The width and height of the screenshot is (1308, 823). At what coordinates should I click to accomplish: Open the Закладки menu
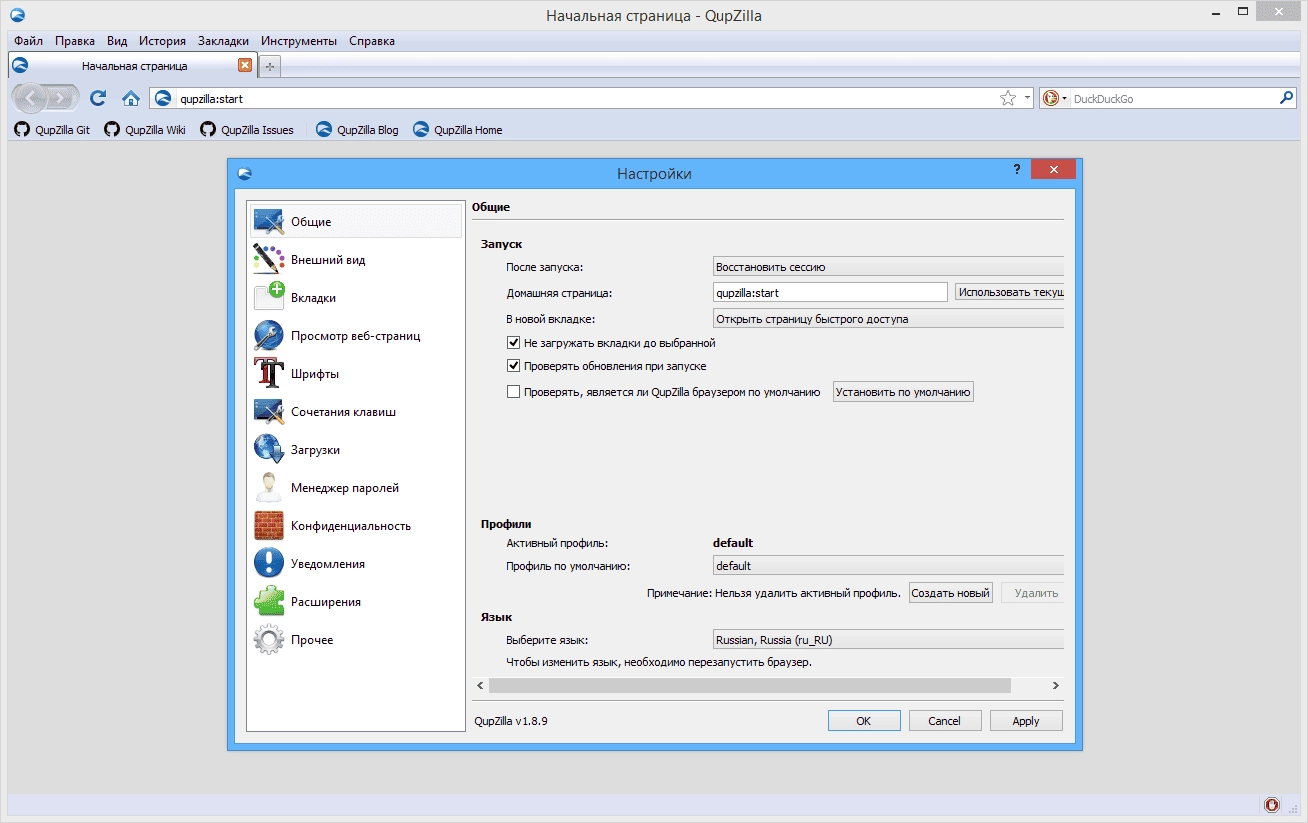pyautogui.click(x=224, y=41)
